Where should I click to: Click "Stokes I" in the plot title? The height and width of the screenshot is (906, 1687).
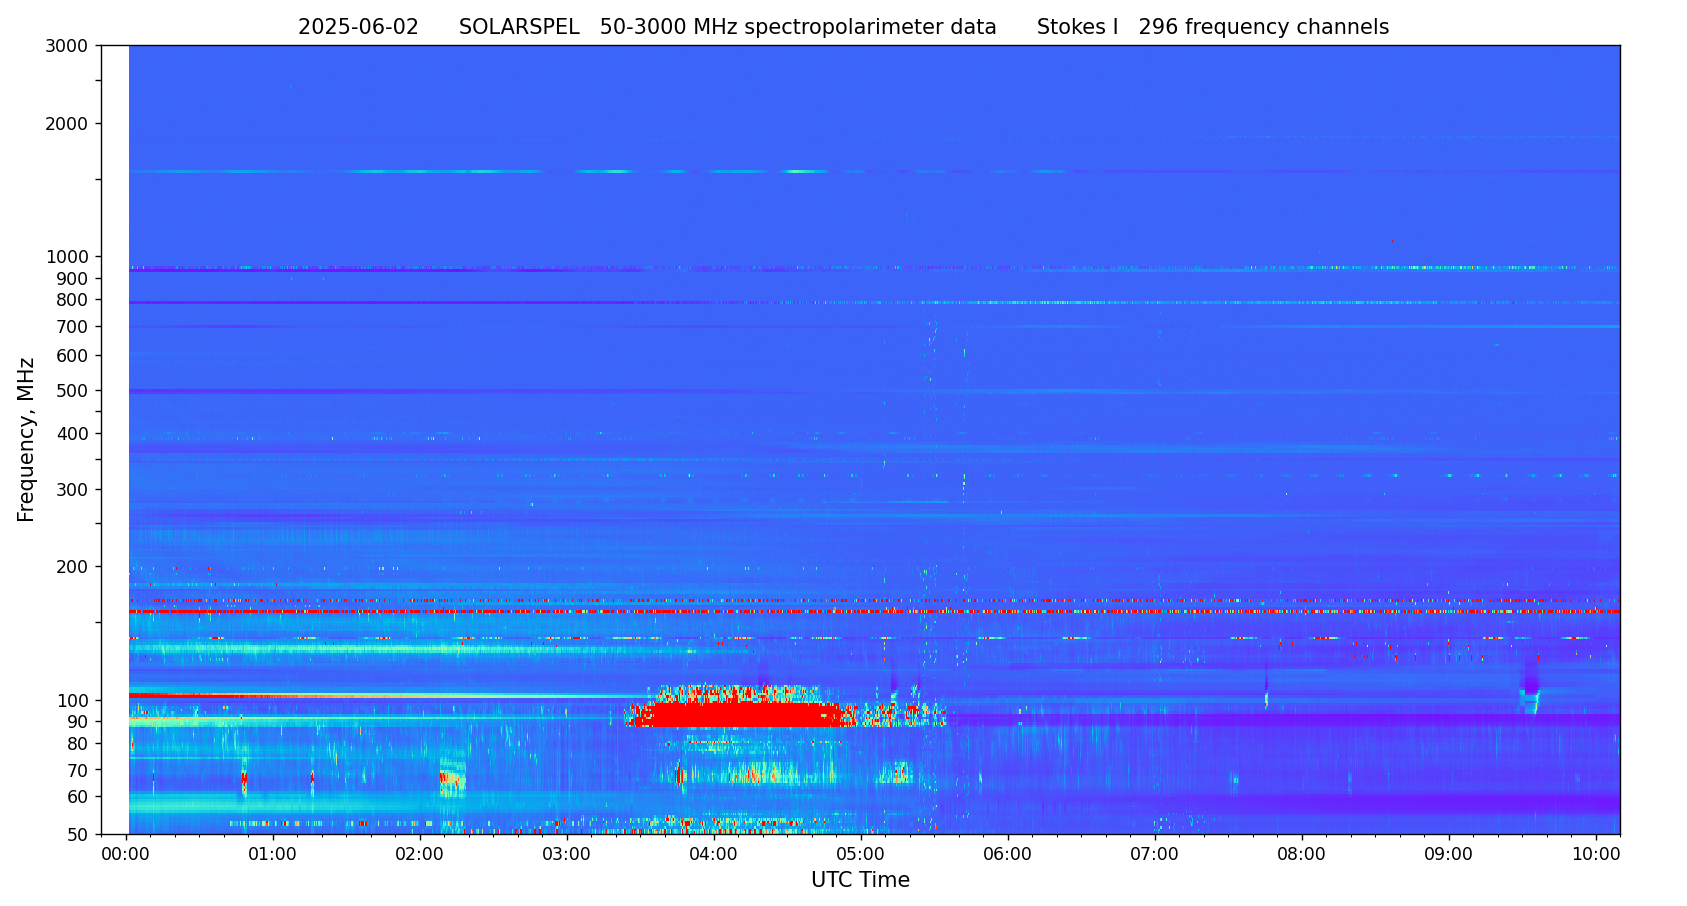click(x=1077, y=28)
